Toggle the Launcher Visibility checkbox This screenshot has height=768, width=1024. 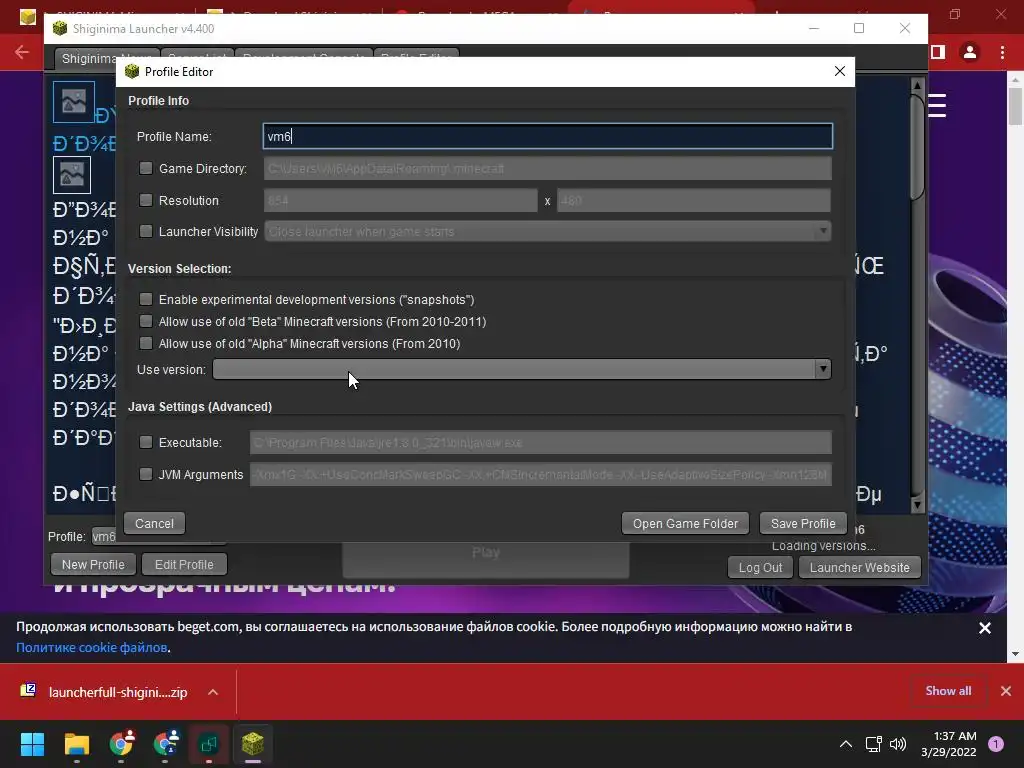[146, 231]
